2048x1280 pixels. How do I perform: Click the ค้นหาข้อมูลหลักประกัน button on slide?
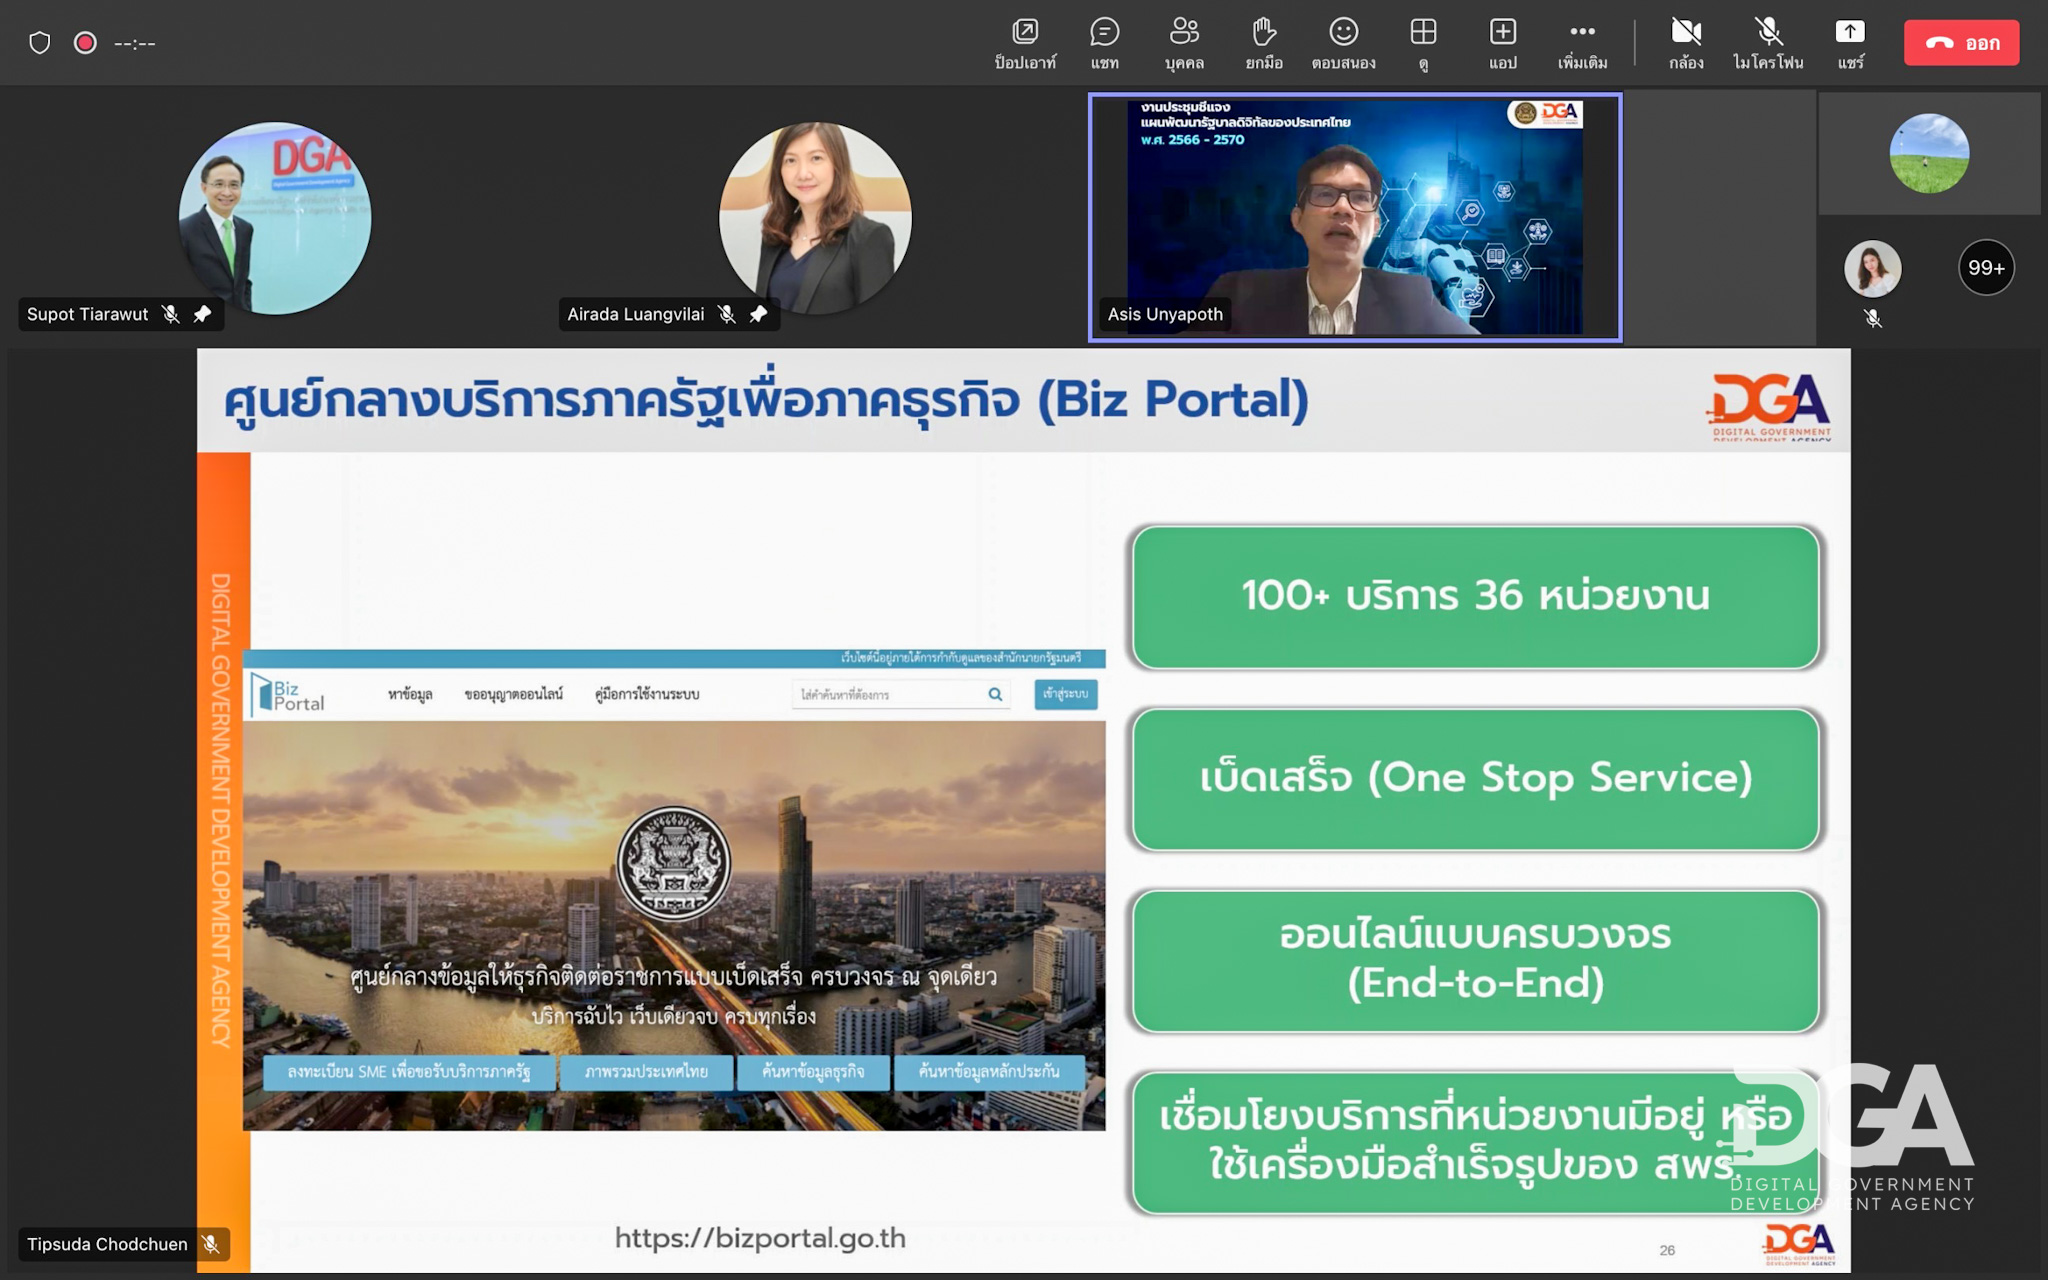click(x=989, y=1072)
